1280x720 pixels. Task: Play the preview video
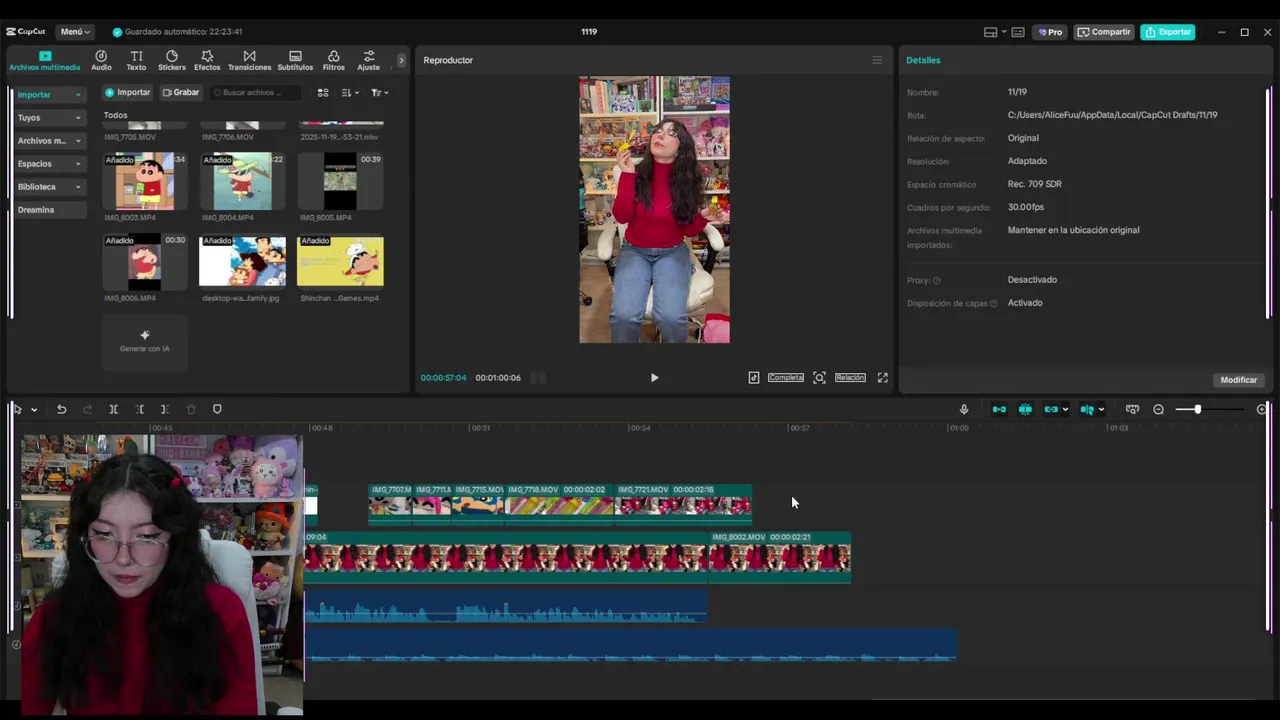point(654,378)
